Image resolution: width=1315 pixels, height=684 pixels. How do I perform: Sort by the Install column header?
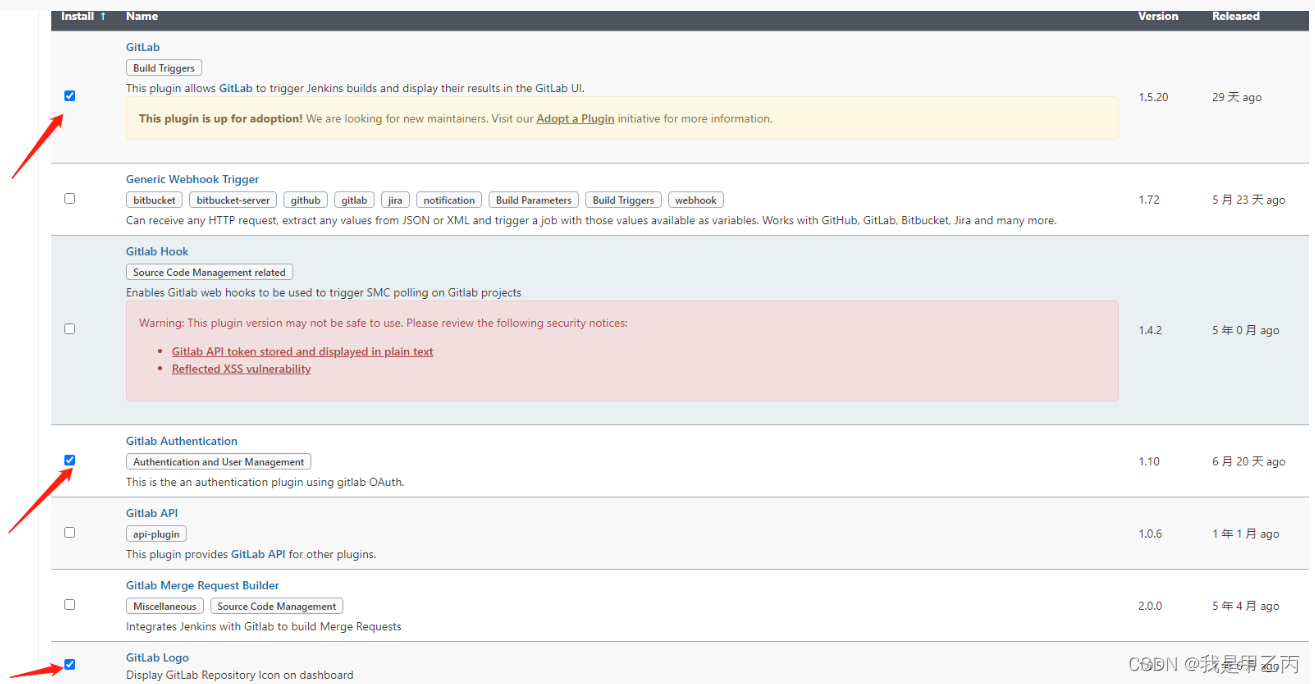pos(84,16)
